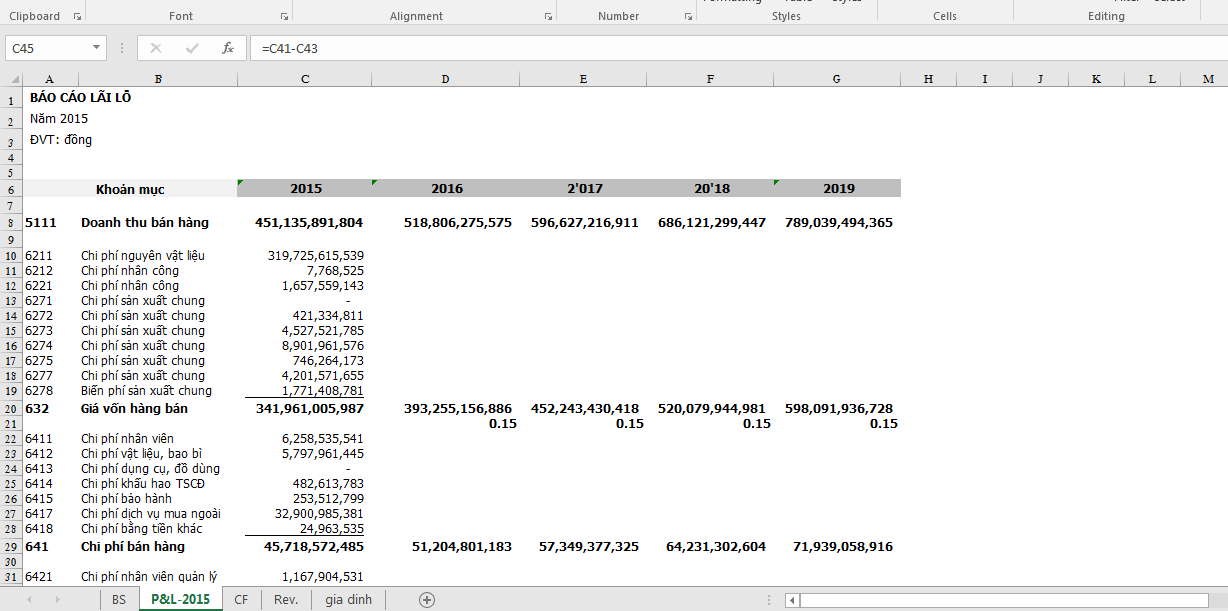Select the 2015 year header cell
This screenshot has width=1228, height=611.
(305, 189)
